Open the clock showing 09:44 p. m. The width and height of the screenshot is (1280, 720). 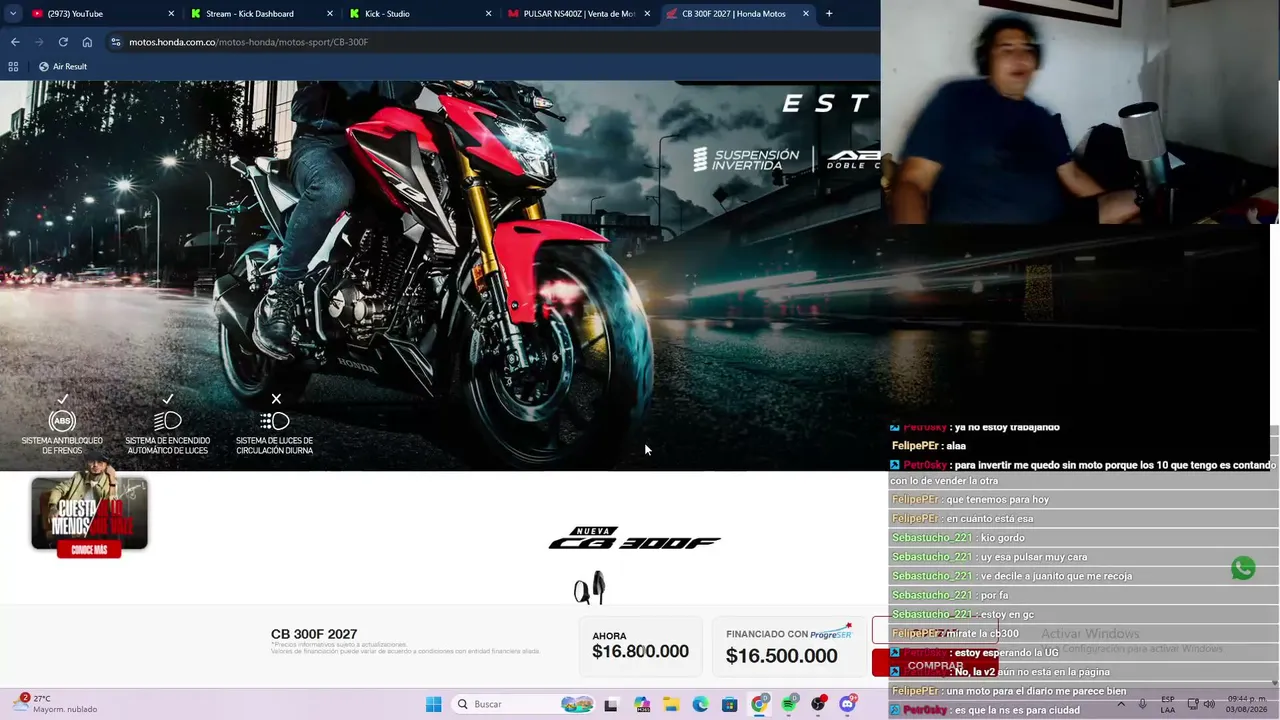pyautogui.click(x=1248, y=704)
